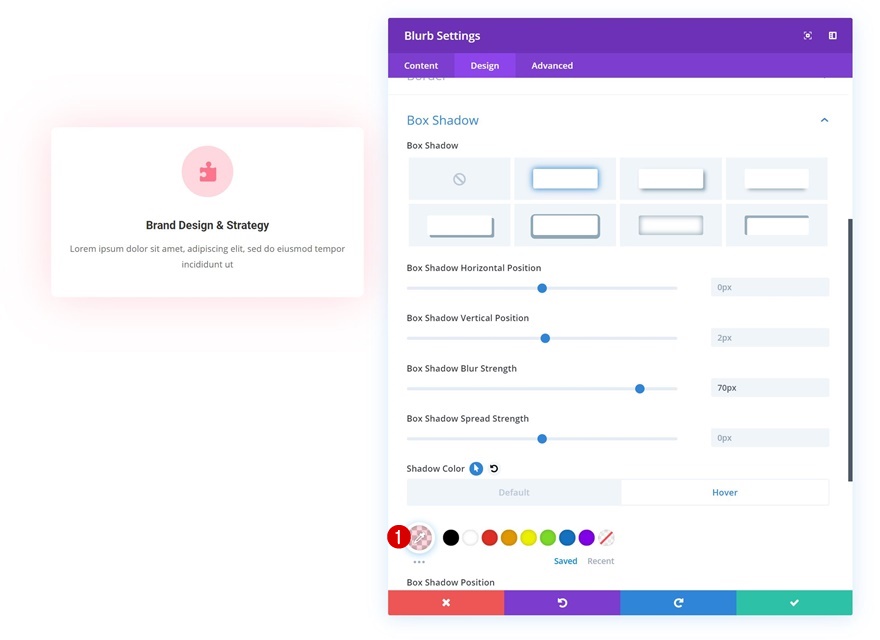Screen dimensions: 880x640
Task: Choose the bottom soft shadow preset
Action: click(x=777, y=179)
